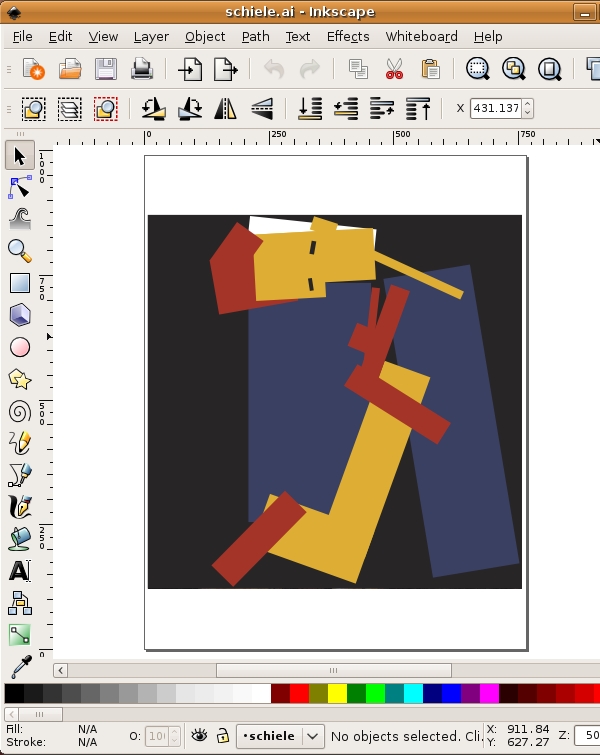The width and height of the screenshot is (600, 755).
Task: Open the File menu
Action: coord(23,37)
